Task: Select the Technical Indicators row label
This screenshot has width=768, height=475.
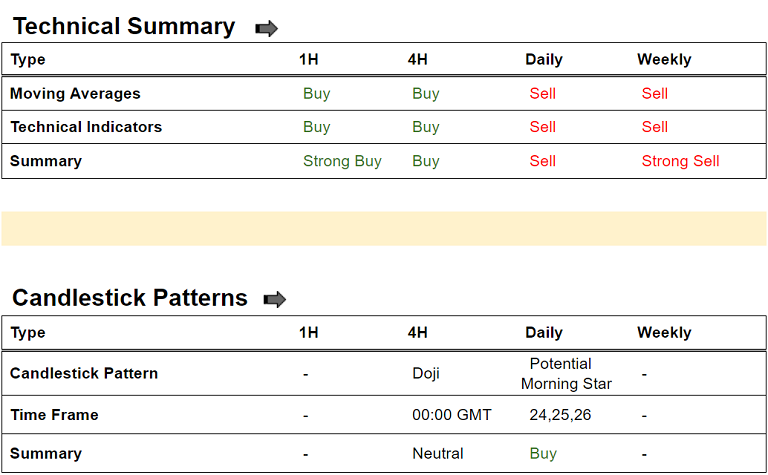Action: (x=86, y=127)
